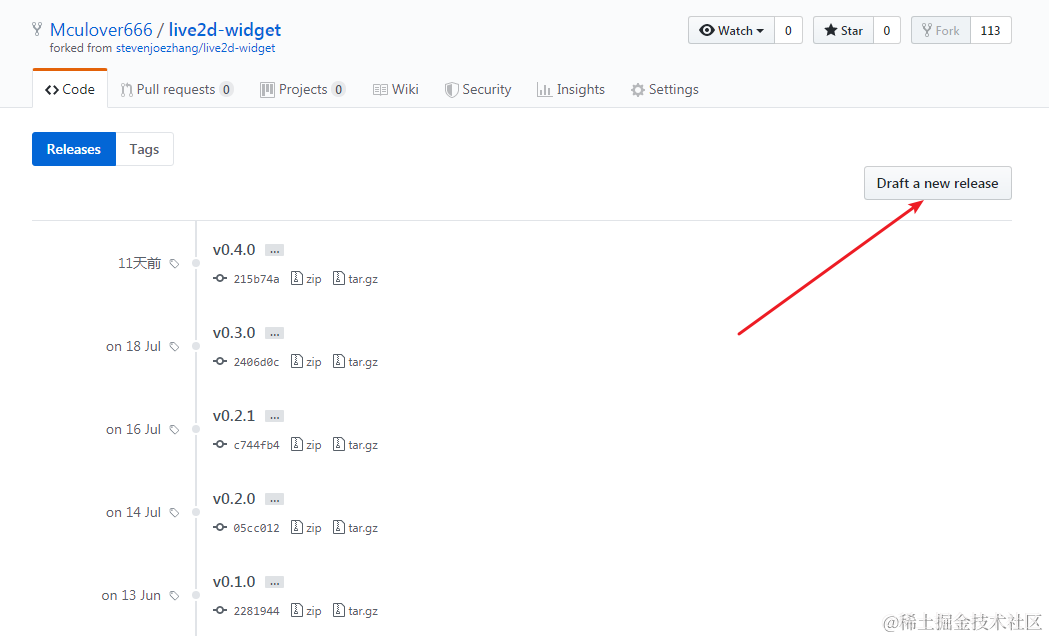Image resolution: width=1049 pixels, height=639 pixels.
Task: Open the v0.4.0 tag
Action: (234, 250)
